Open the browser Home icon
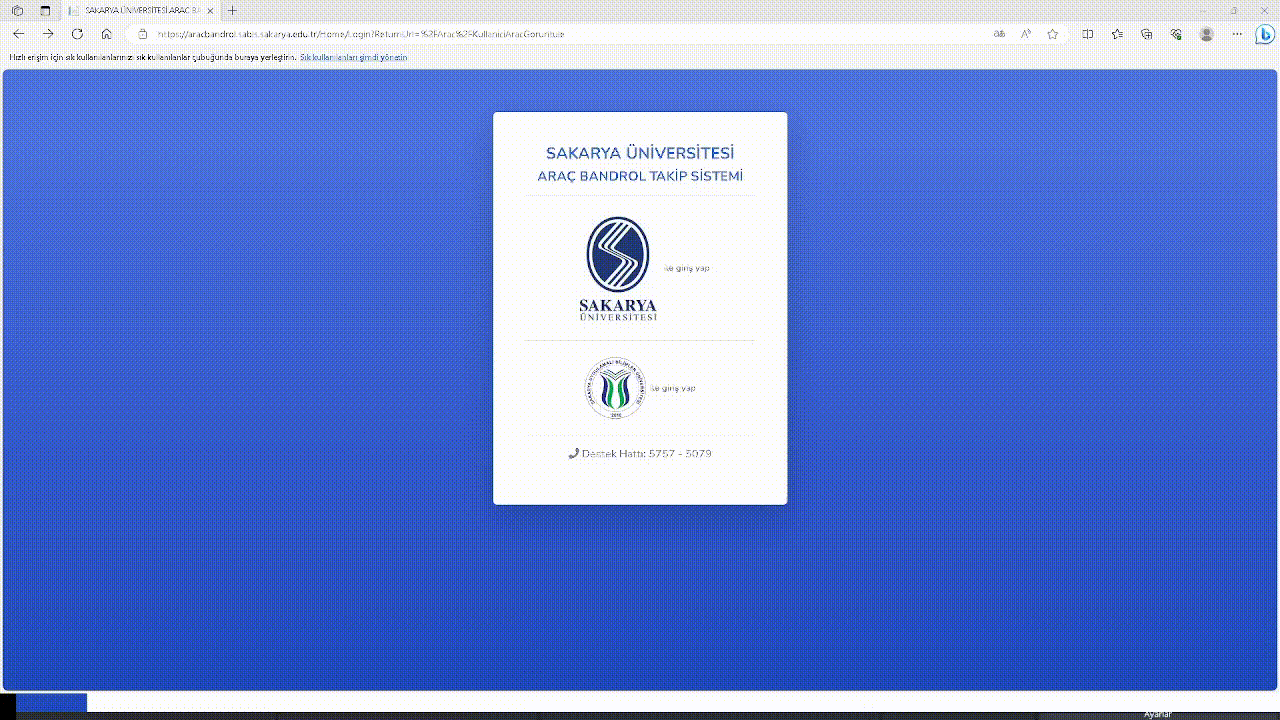 [106, 34]
